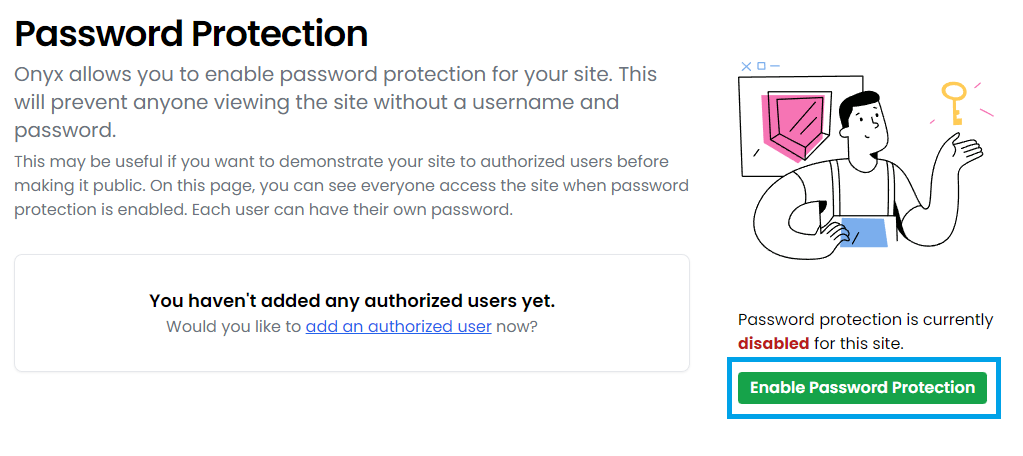The height and width of the screenshot is (456, 1023).
Task: Click the yellow key icon in the illustration
Action: 953,103
